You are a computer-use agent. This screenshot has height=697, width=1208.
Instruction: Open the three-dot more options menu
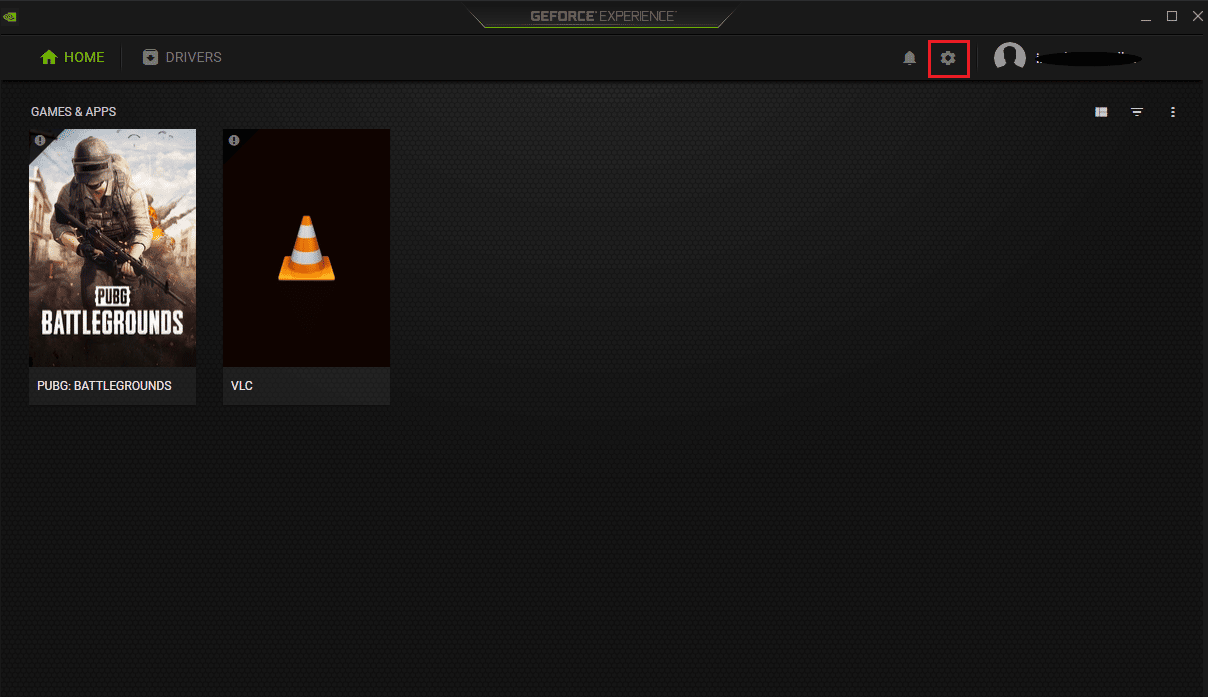[x=1173, y=112]
